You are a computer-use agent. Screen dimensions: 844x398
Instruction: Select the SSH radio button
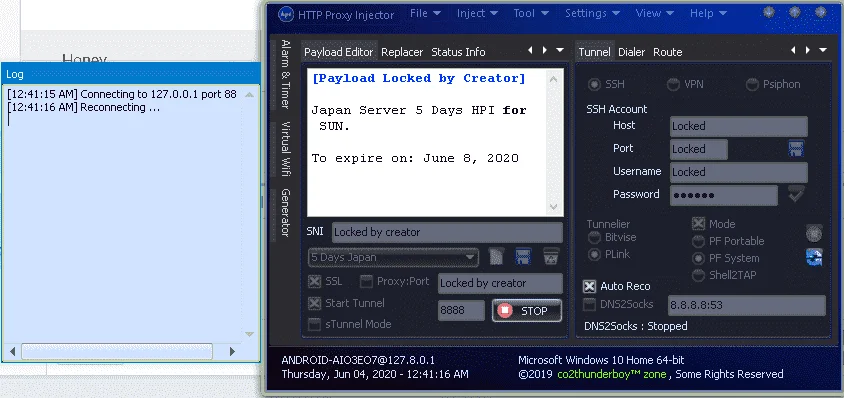(594, 85)
